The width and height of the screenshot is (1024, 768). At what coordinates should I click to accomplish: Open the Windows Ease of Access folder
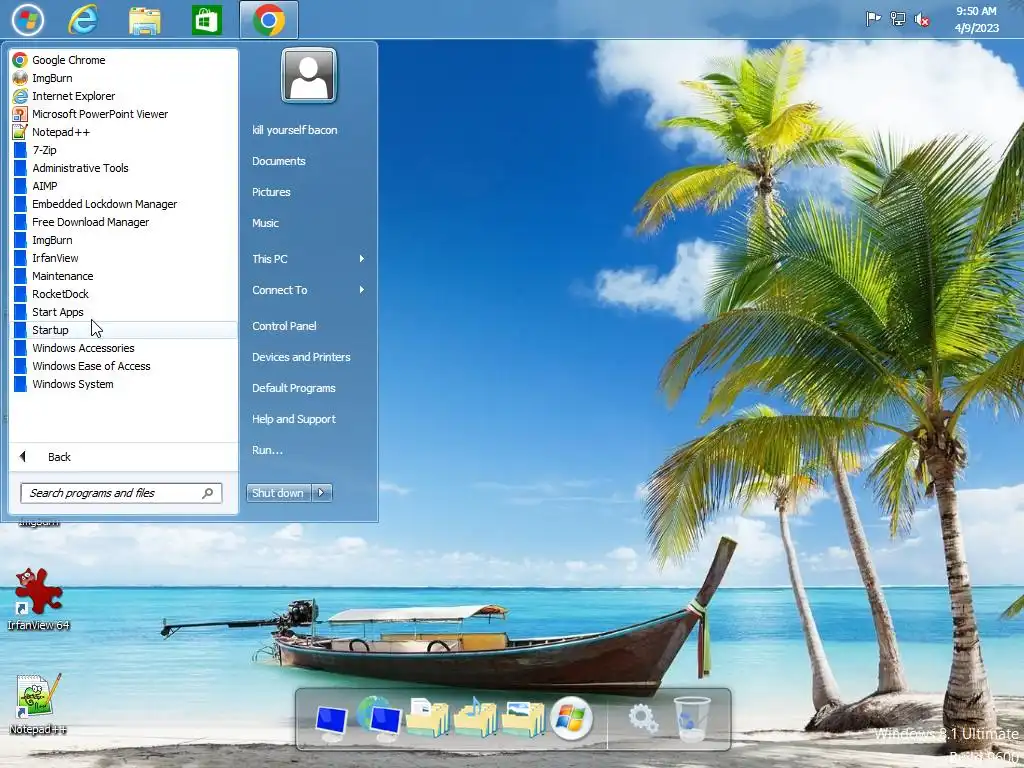(124, 366)
